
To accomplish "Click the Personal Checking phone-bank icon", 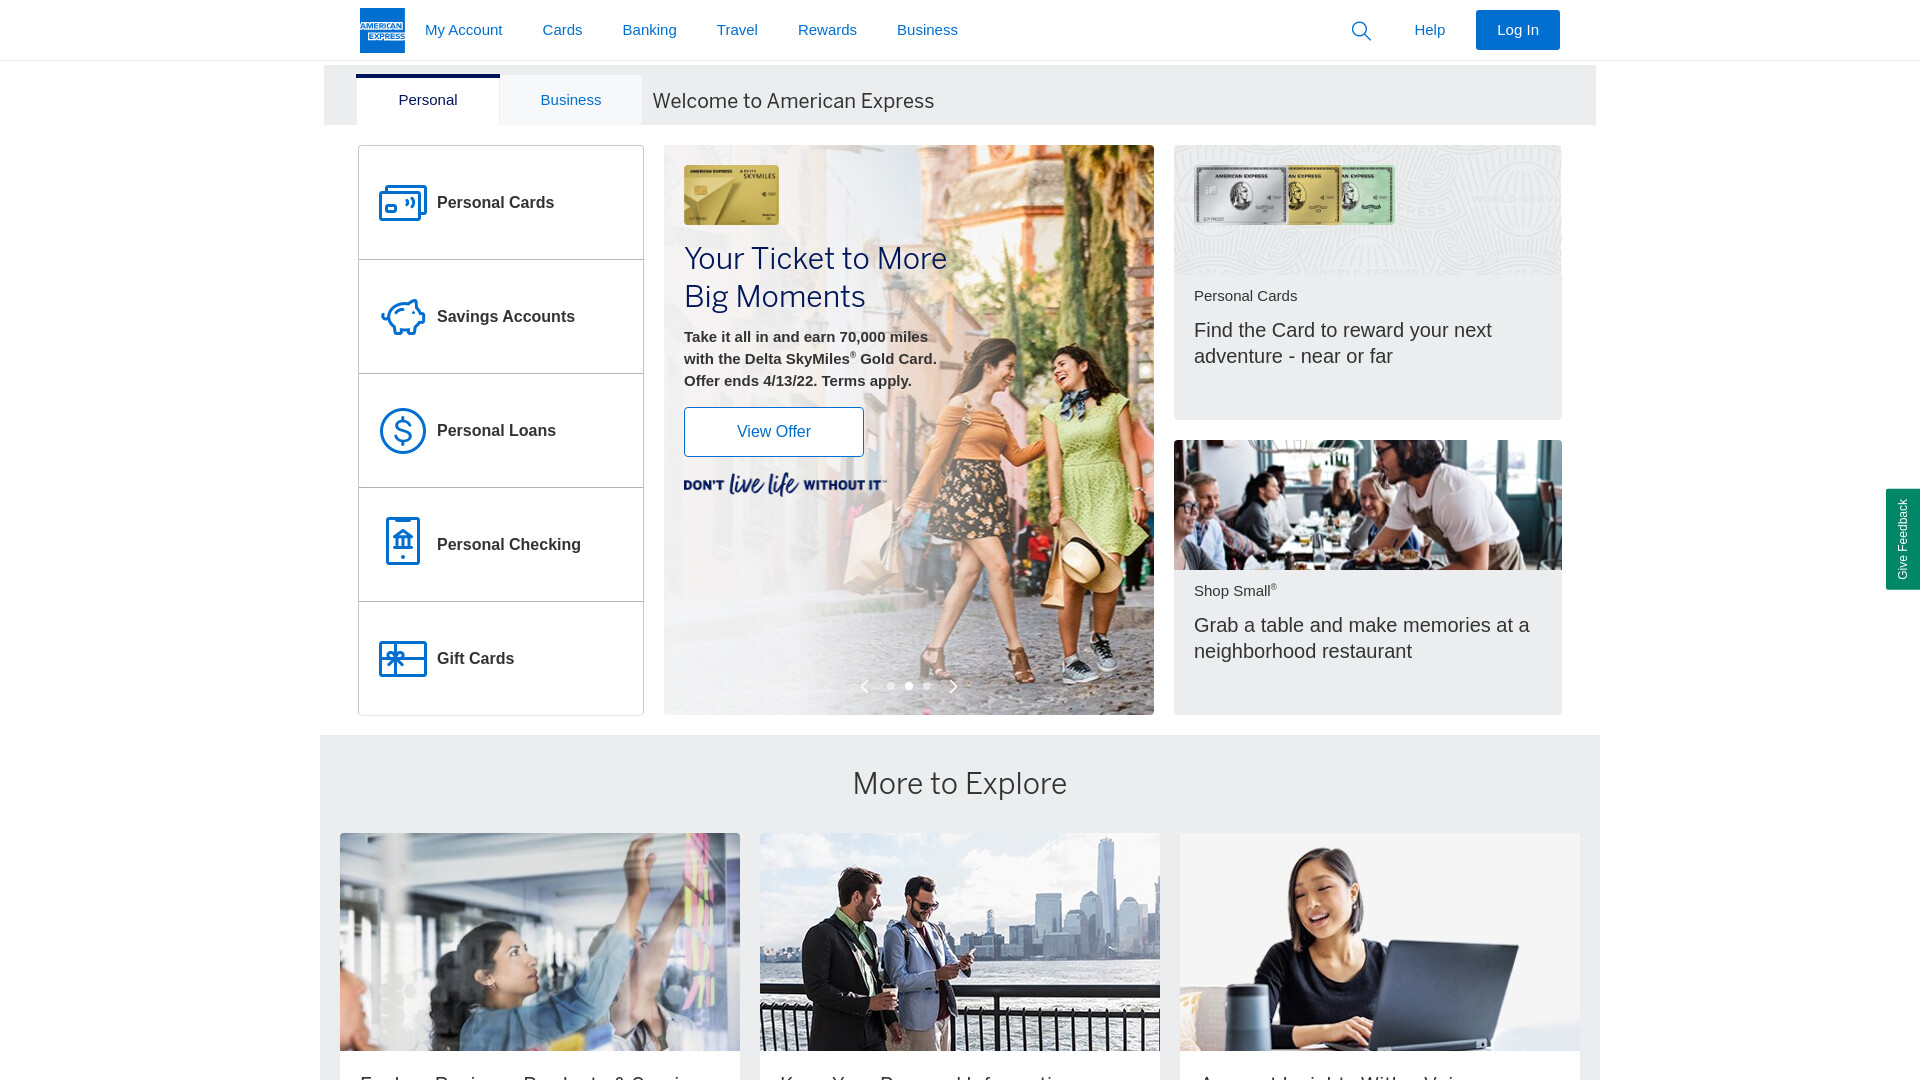I will click(x=403, y=541).
